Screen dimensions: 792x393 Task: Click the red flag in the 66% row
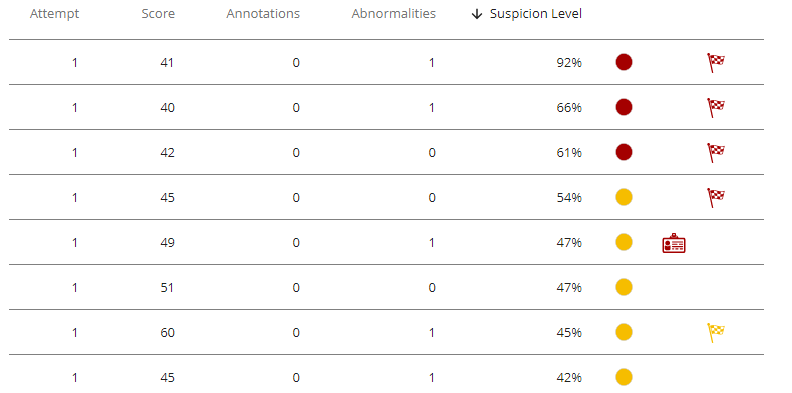[x=715, y=108]
